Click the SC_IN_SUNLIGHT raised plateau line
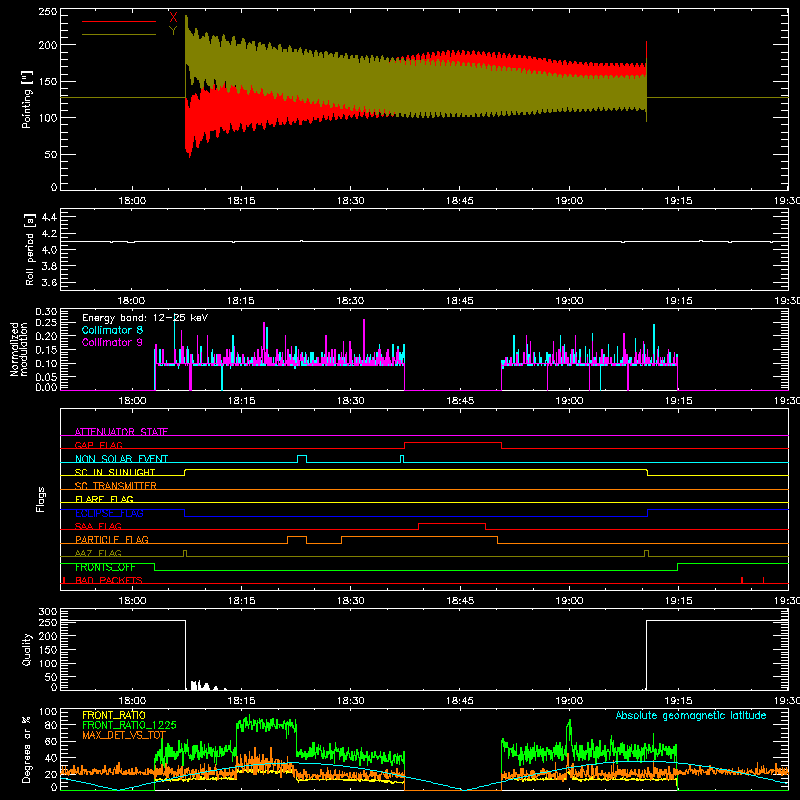 [x=416, y=469]
